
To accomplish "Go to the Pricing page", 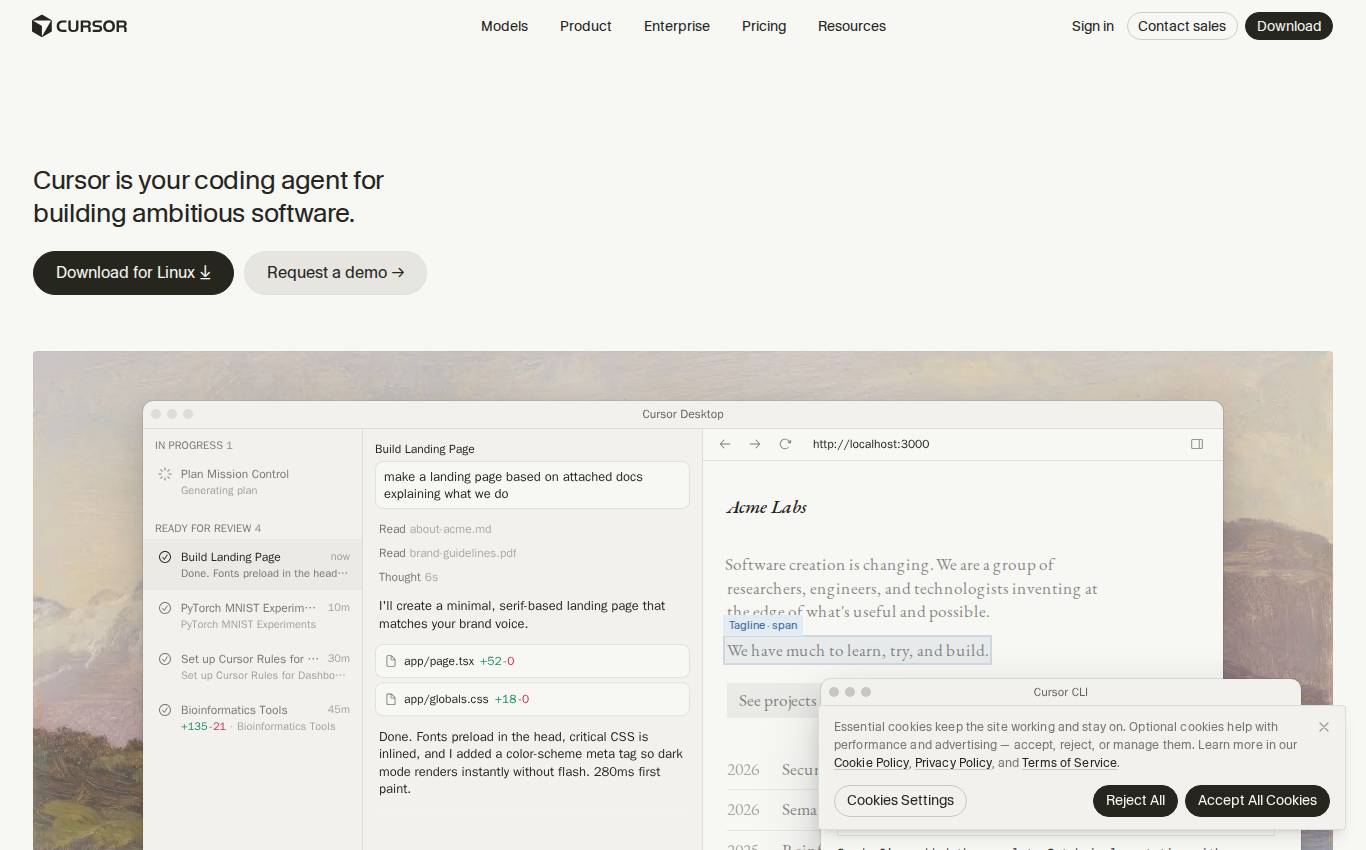I will click(x=764, y=26).
